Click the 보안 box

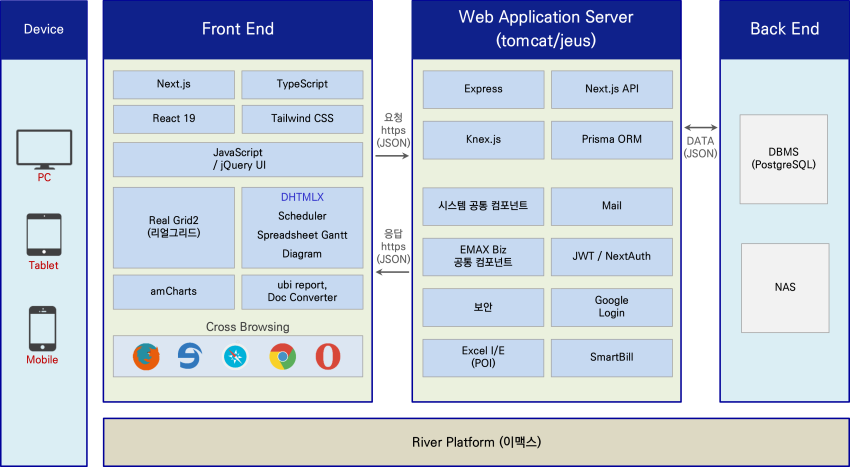[x=483, y=307]
